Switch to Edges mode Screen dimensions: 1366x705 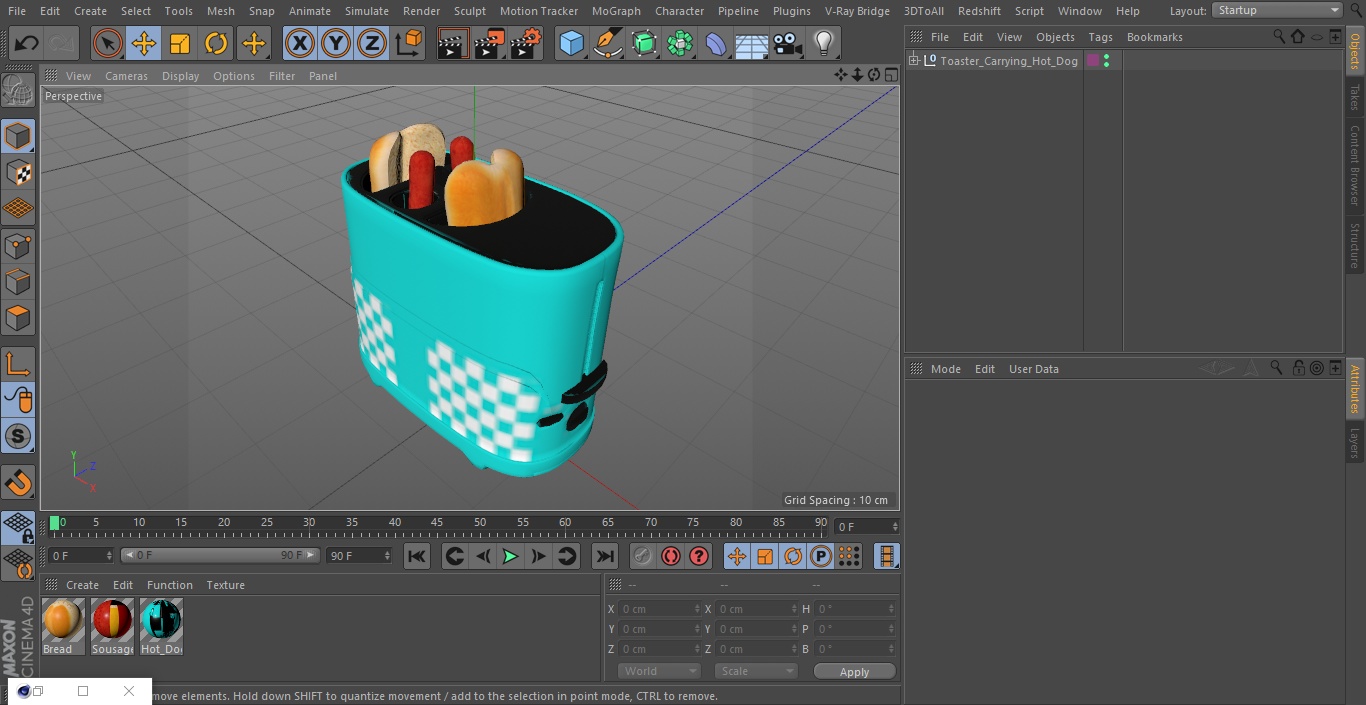point(18,281)
